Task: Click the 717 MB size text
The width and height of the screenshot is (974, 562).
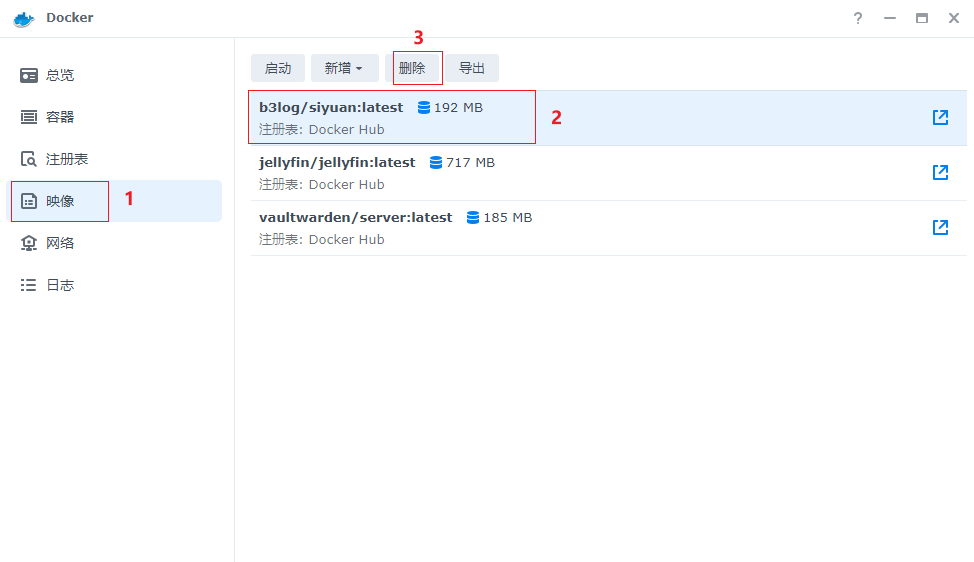Action: [x=470, y=163]
